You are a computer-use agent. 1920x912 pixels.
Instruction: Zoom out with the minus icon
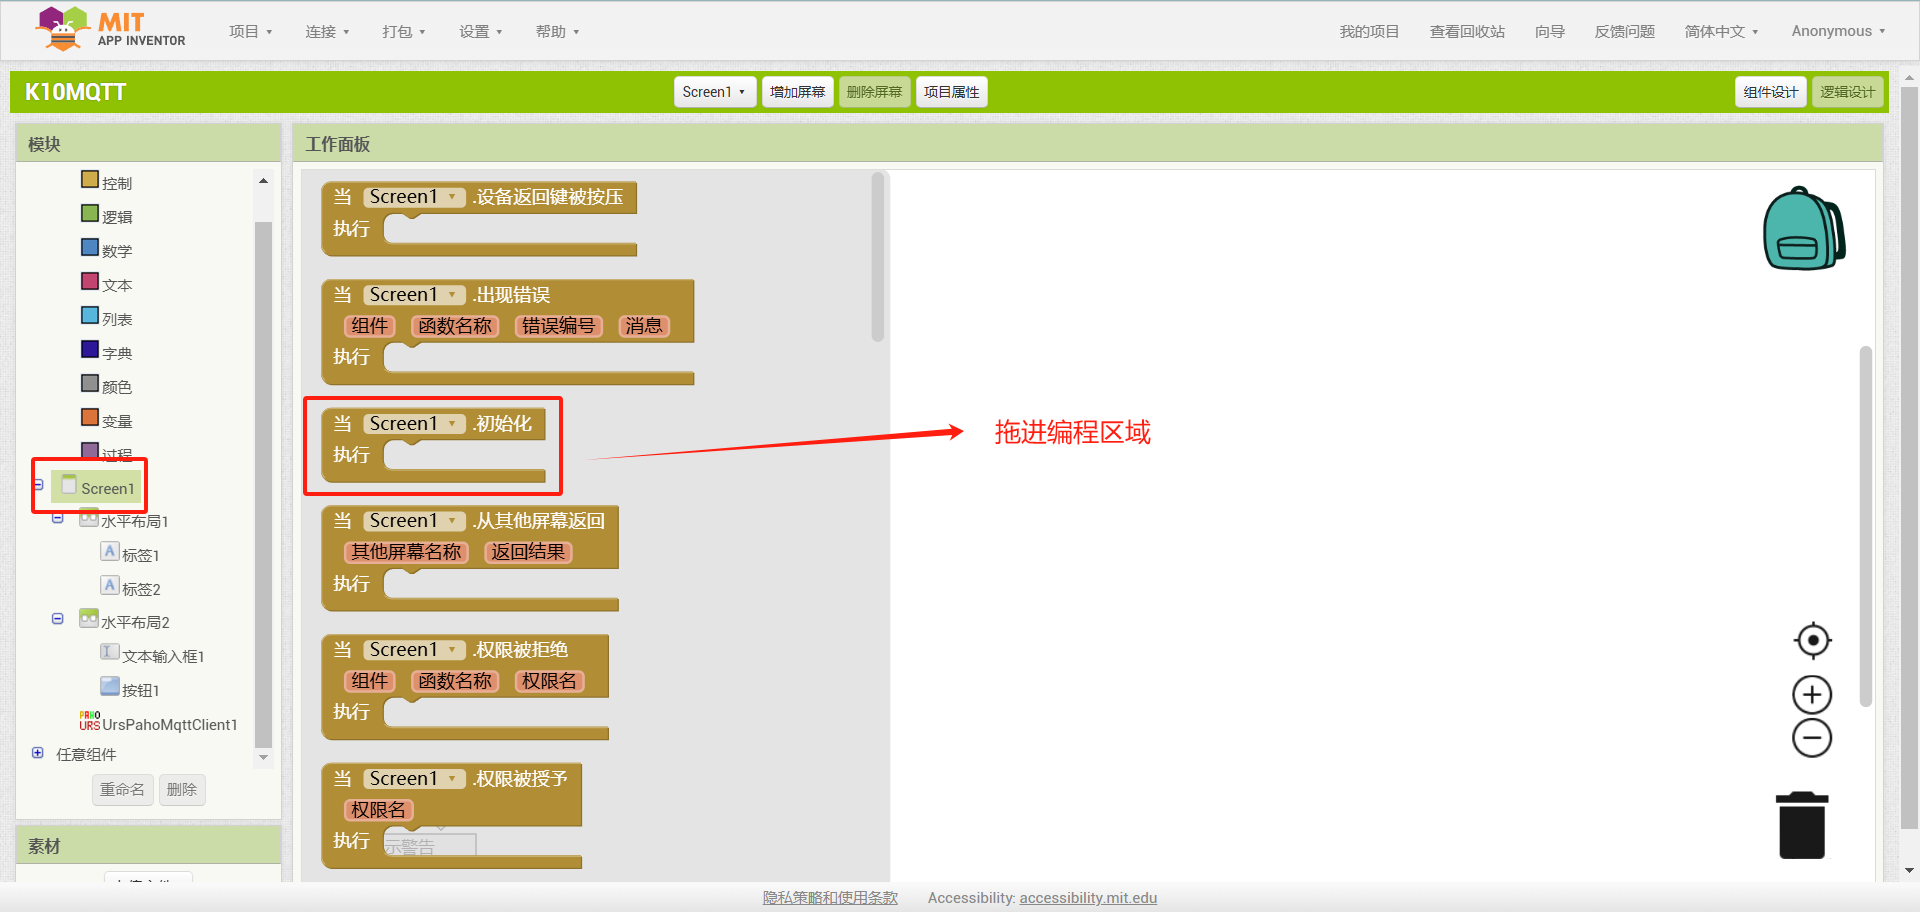point(1812,738)
